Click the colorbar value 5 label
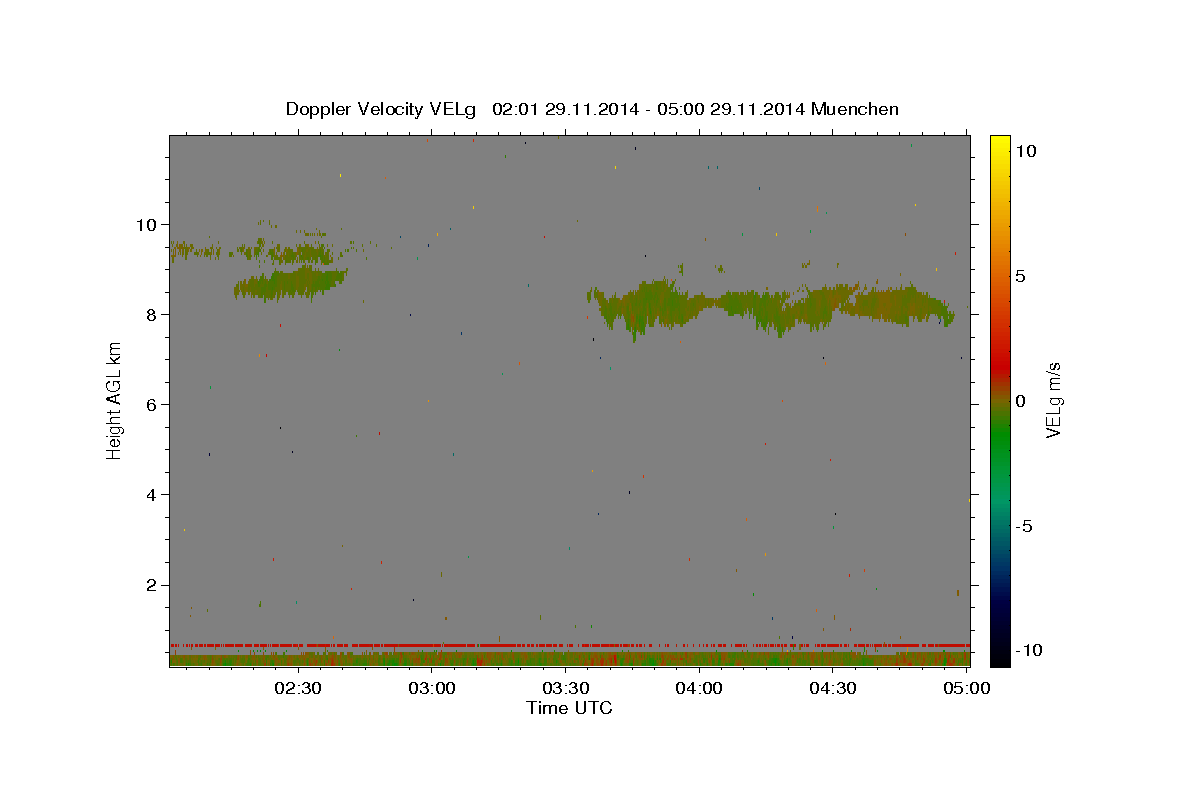This screenshot has width=1200, height=800. pyautogui.click(x=1020, y=276)
